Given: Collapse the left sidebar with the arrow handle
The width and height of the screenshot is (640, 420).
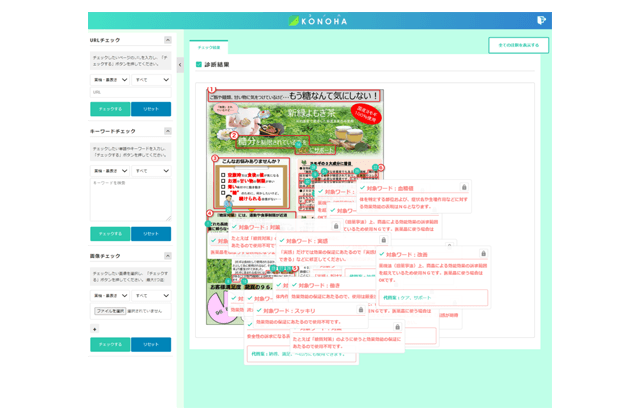Looking at the screenshot, I should click(x=180, y=65).
